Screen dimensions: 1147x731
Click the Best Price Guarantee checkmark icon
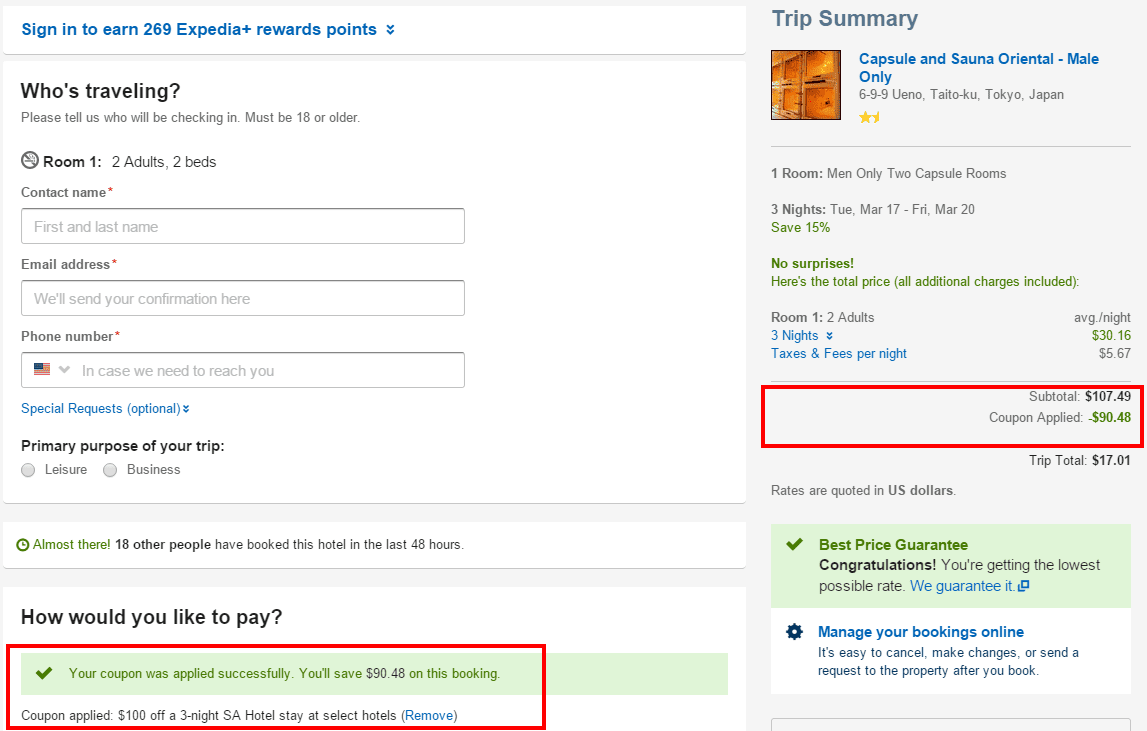pos(794,545)
